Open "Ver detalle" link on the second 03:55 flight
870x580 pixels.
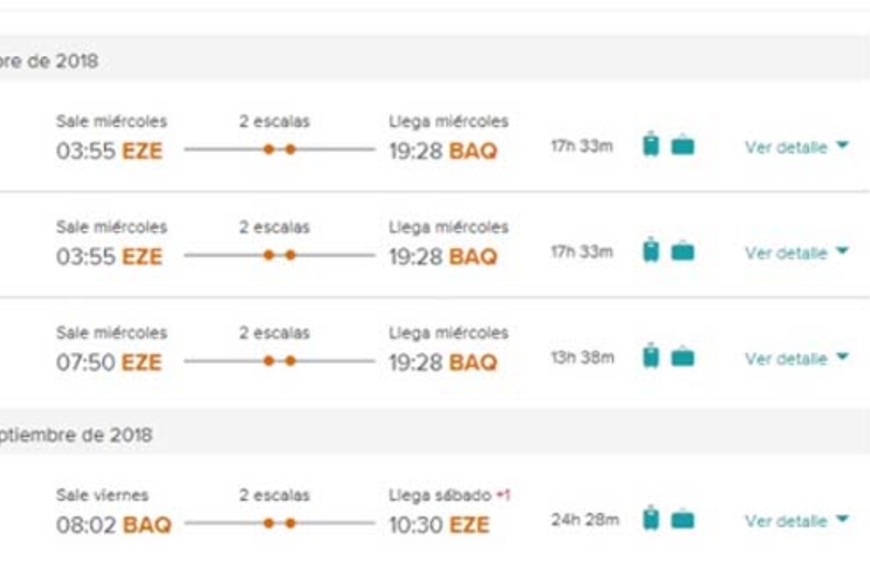click(786, 253)
